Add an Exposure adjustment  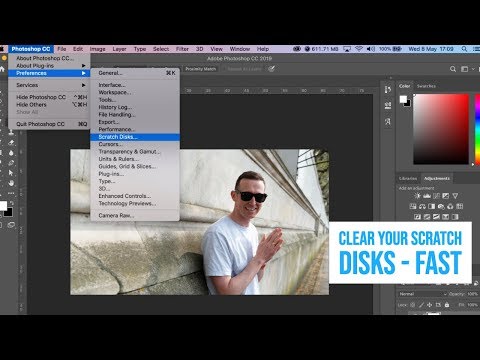click(x=445, y=196)
